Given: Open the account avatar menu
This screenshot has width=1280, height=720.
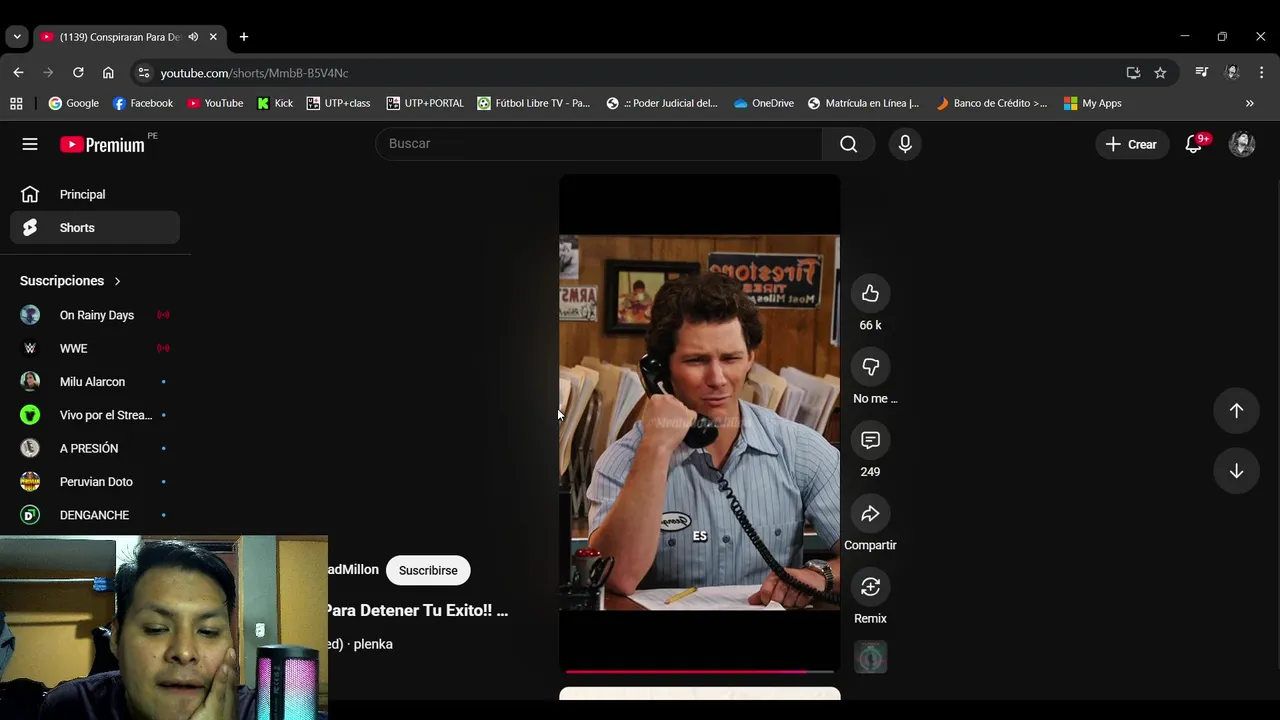Looking at the screenshot, I should pyautogui.click(x=1242, y=144).
